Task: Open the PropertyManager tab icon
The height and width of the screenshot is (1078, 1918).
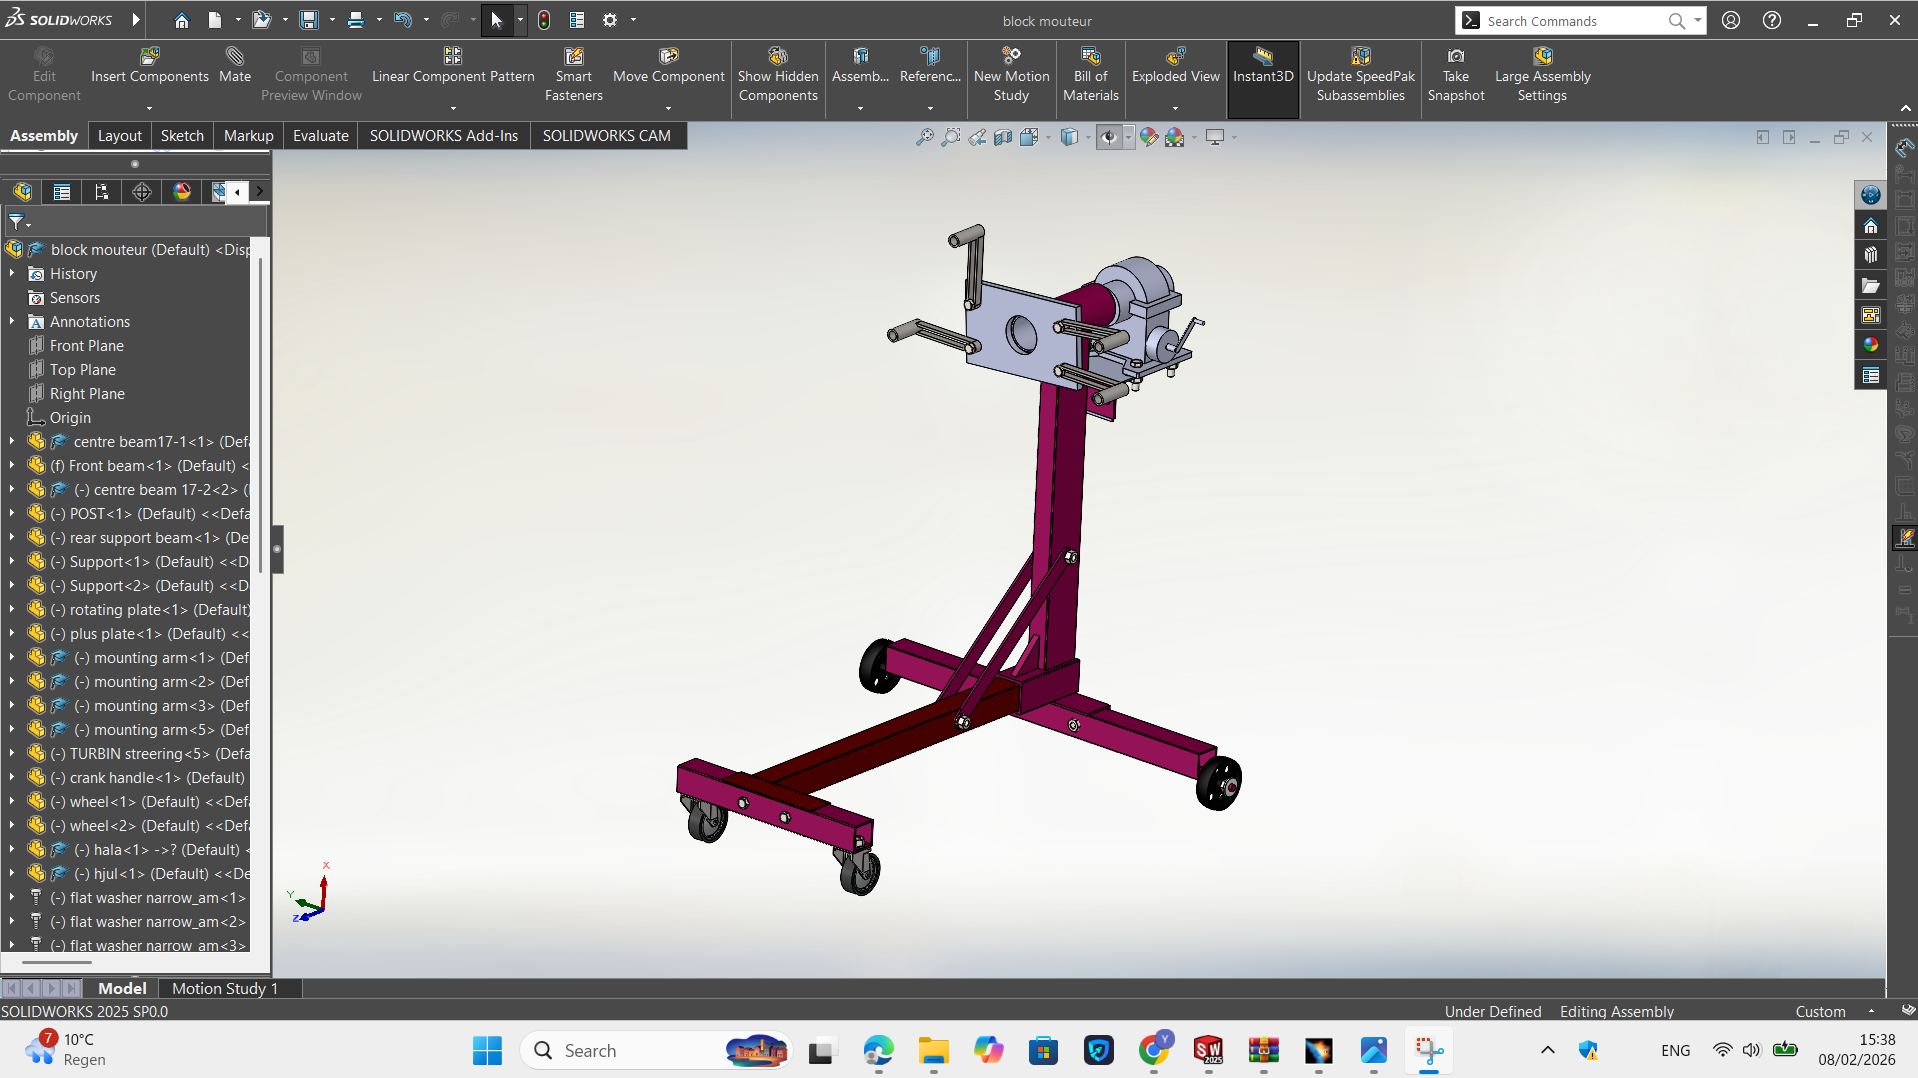Action: pos(62,192)
